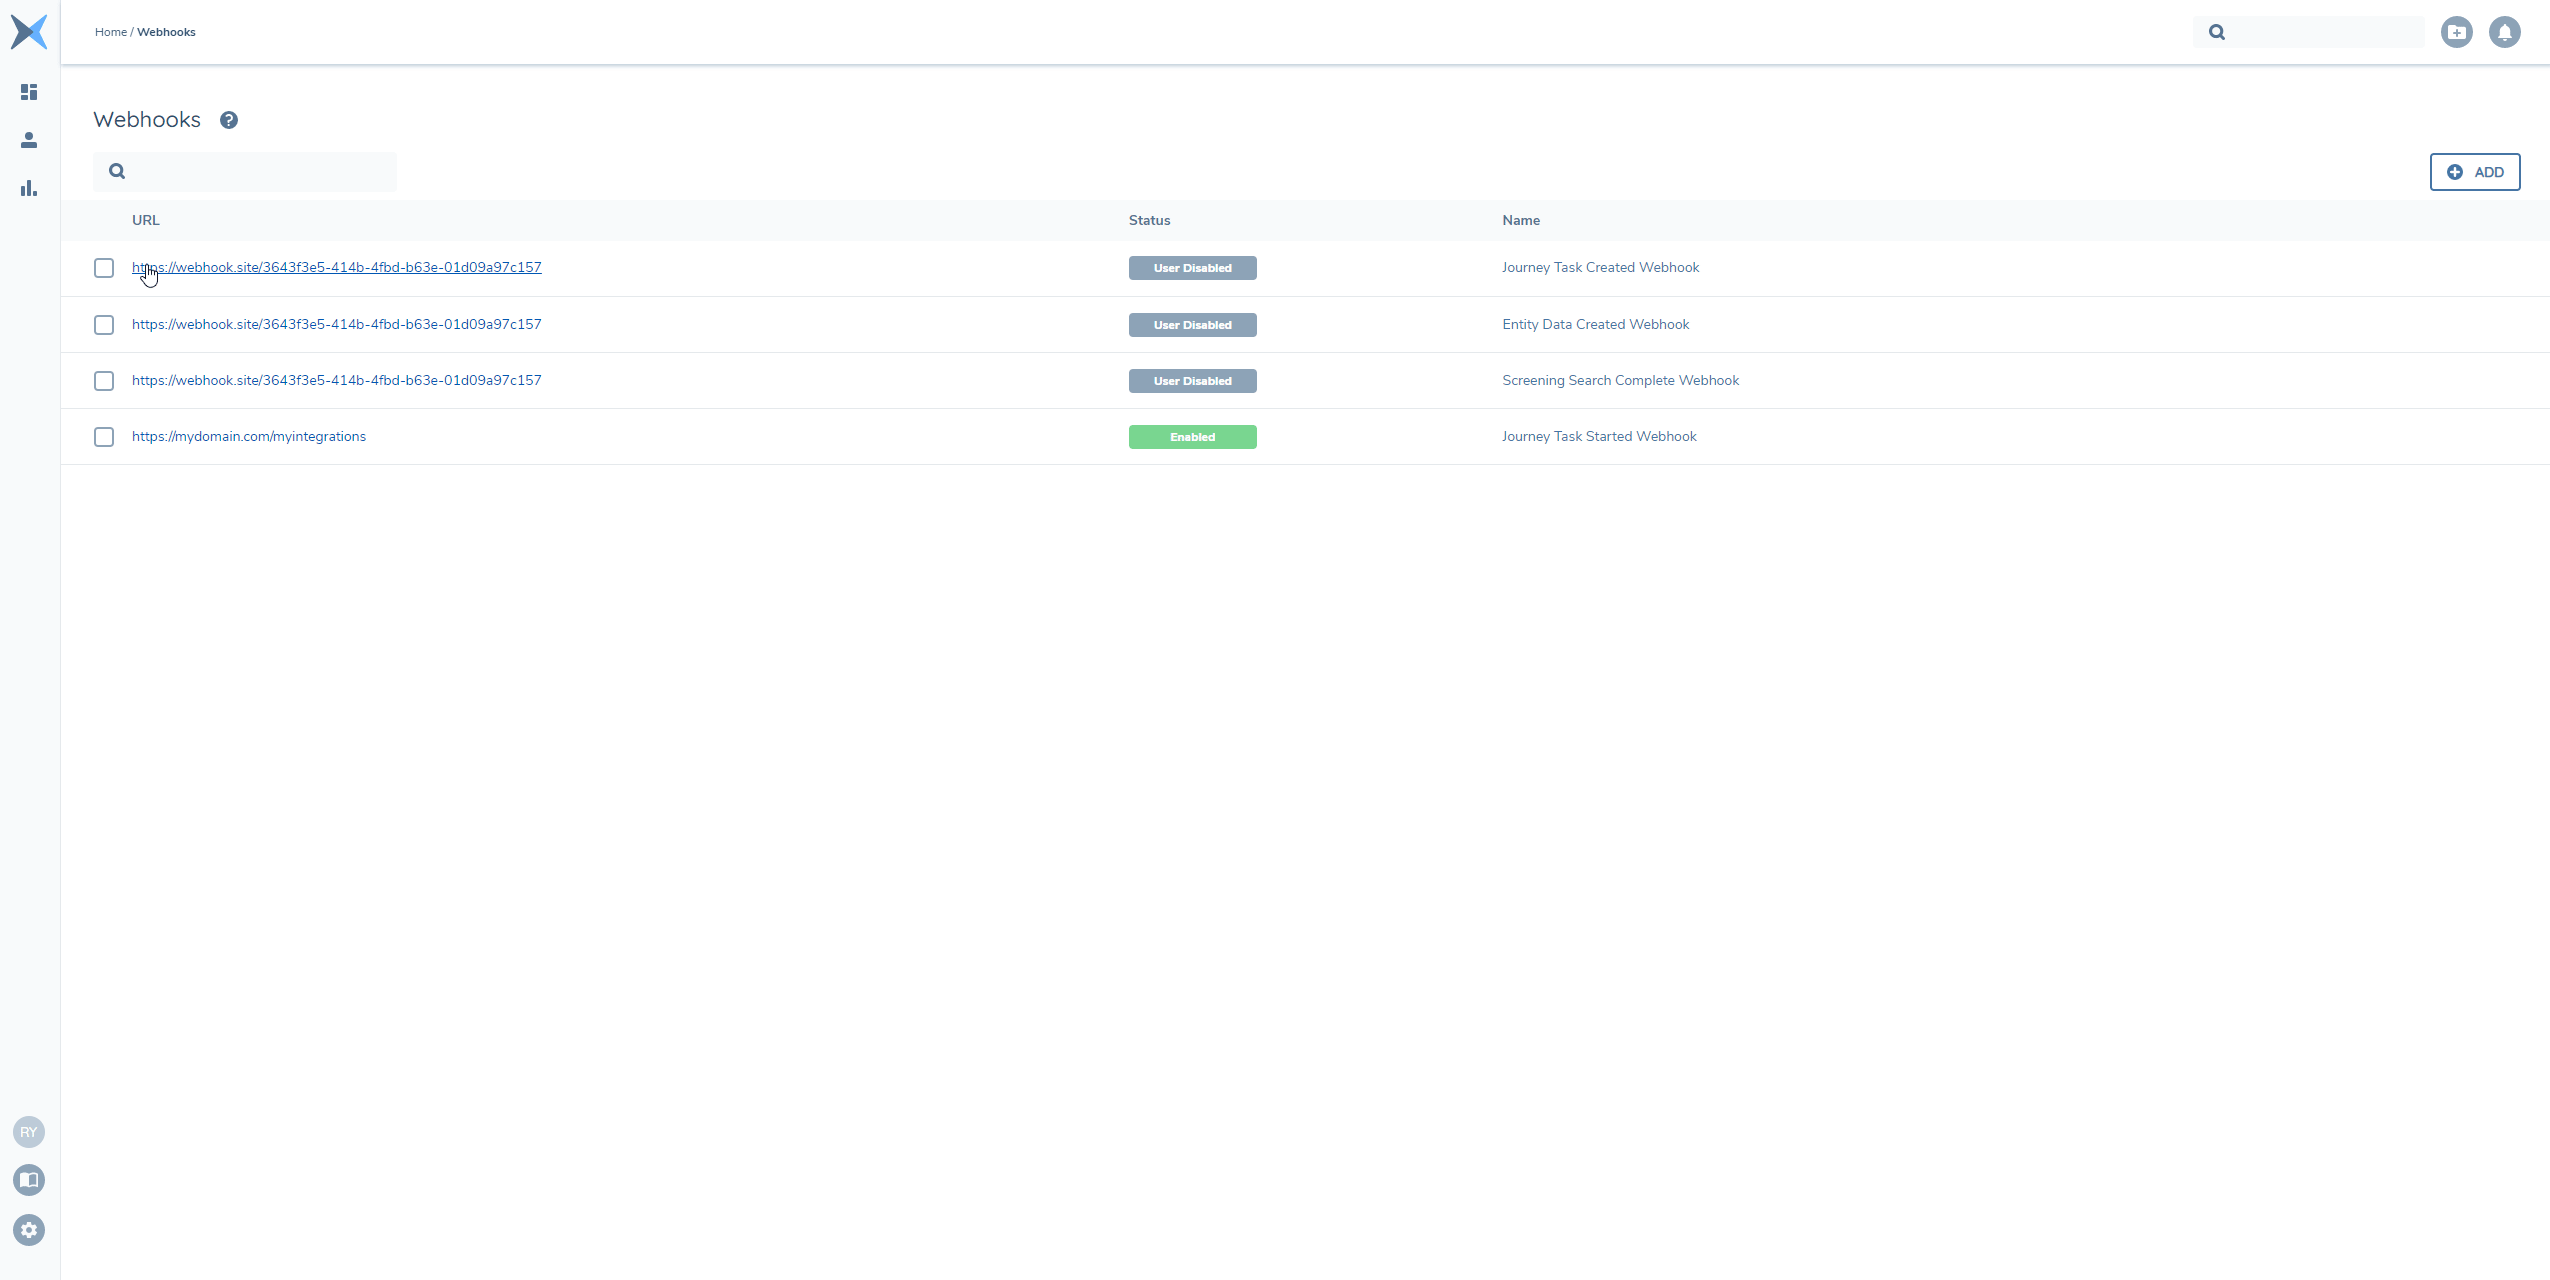The image size is (2550, 1280).
Task: Open the person/entities sidebar icon
Action: click(x=29, y=140)
